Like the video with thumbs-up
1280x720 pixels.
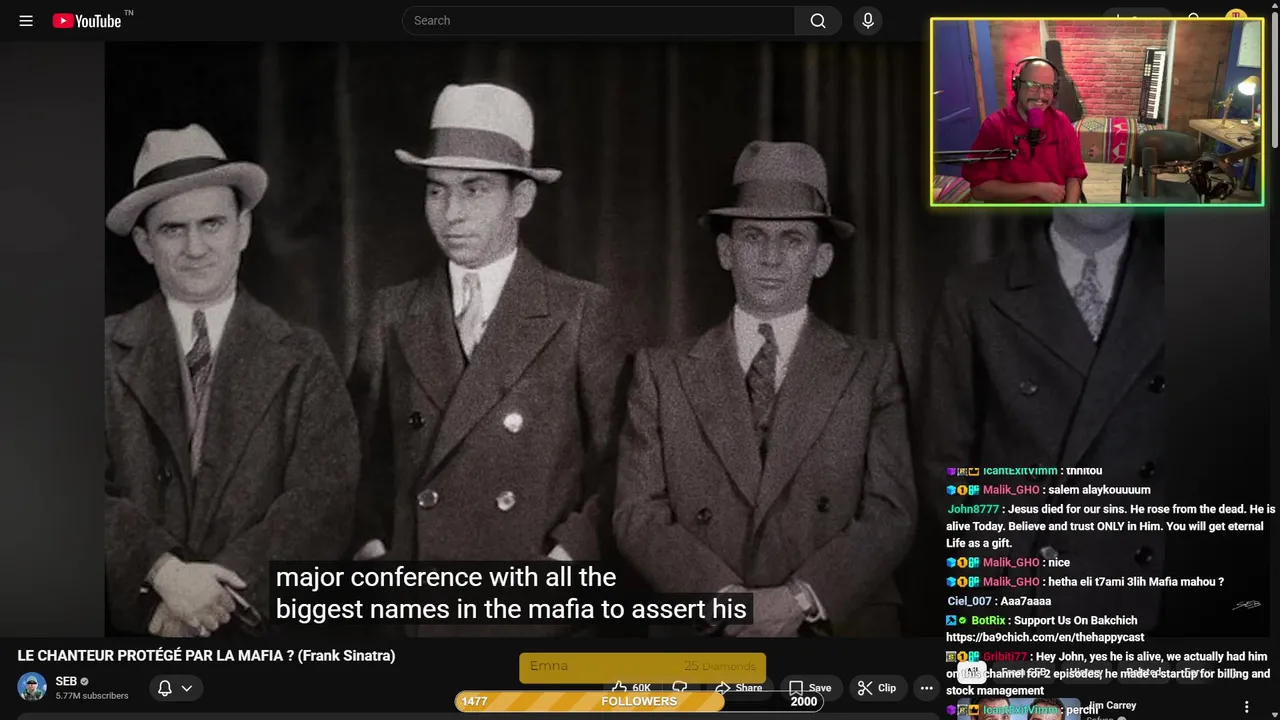click(630, 688)
